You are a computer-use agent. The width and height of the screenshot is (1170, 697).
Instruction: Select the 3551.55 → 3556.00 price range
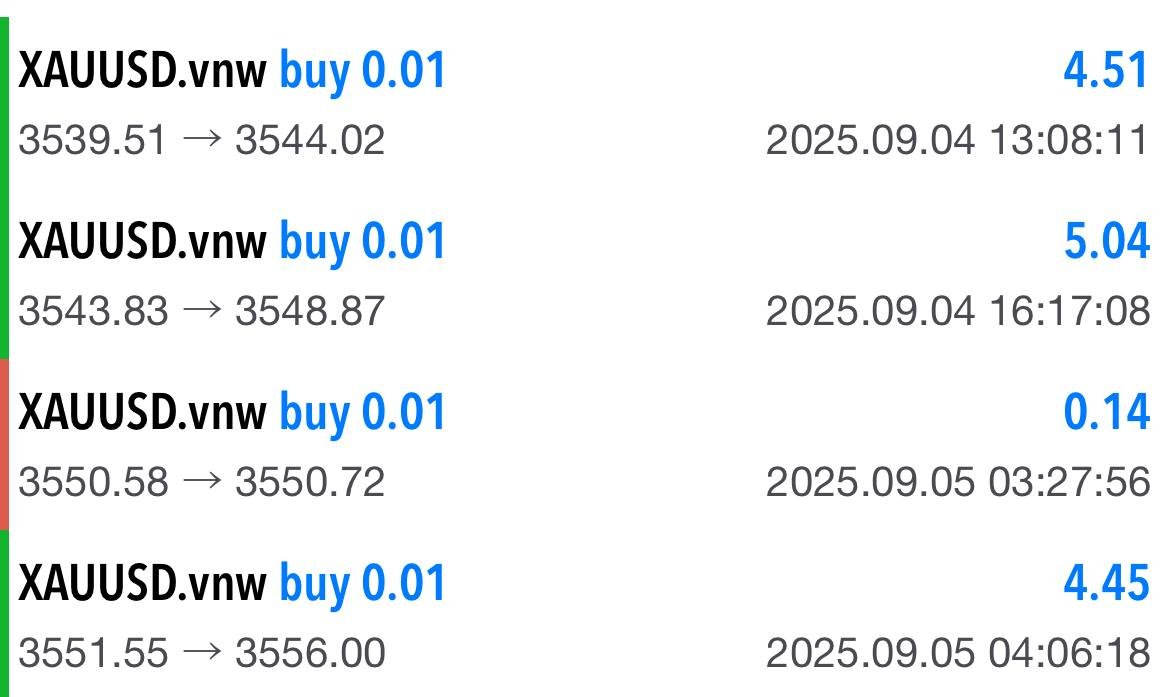(x=201, y=653)
